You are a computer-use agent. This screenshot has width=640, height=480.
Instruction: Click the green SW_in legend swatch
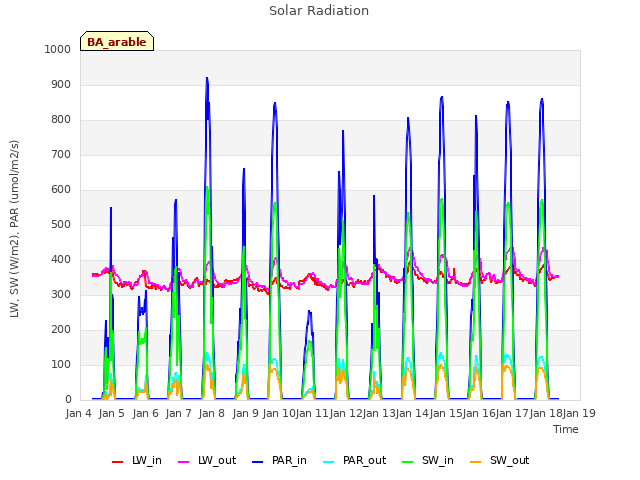click(408, 462)
